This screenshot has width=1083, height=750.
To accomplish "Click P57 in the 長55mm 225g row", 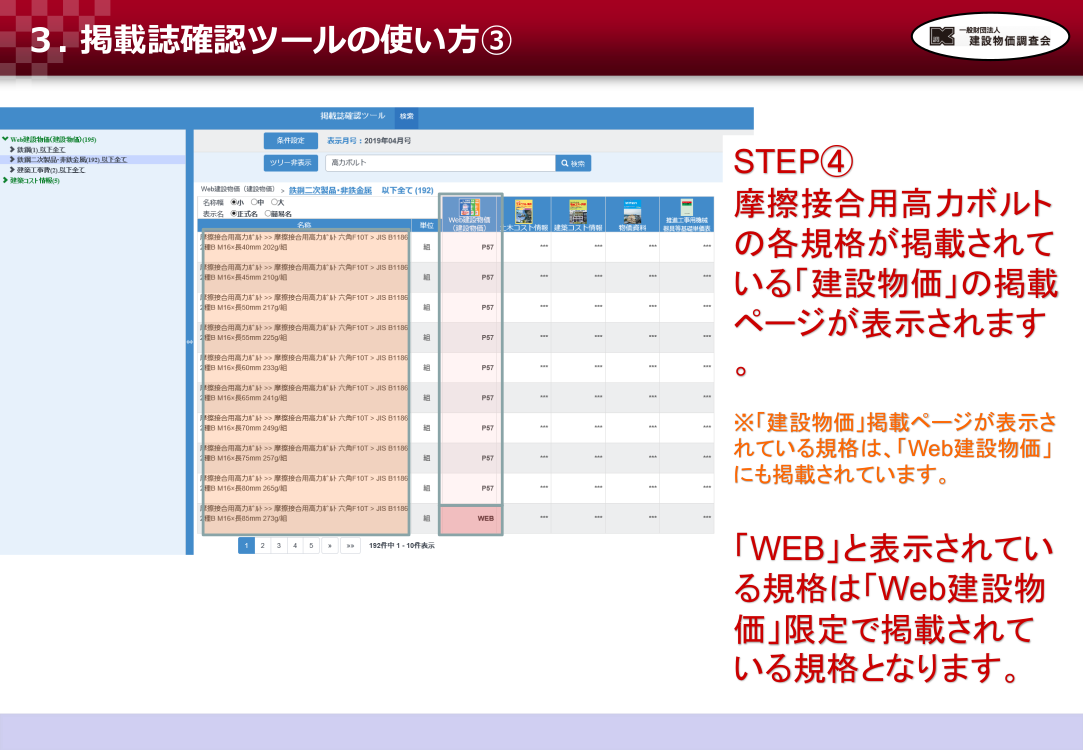I will click(488, 338).
